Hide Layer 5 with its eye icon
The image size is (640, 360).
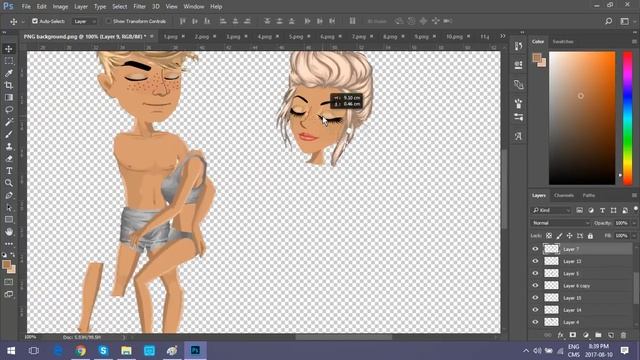(535, 273)
